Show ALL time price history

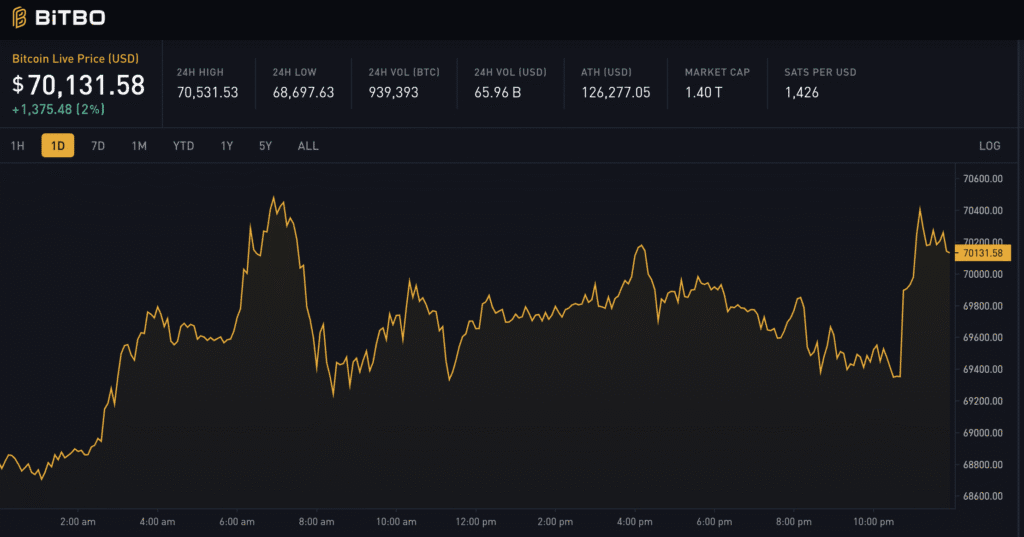(308, 146)
